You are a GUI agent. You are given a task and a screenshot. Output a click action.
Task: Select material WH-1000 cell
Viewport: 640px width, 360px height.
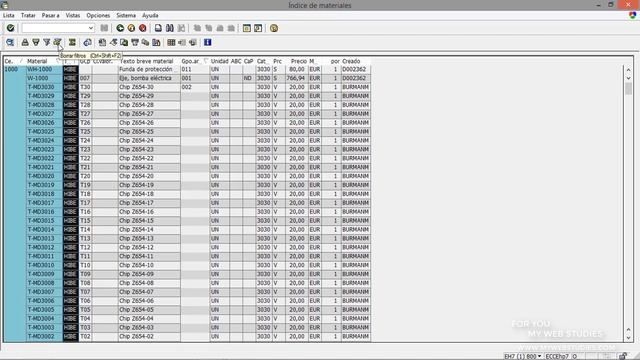point(44,69)
